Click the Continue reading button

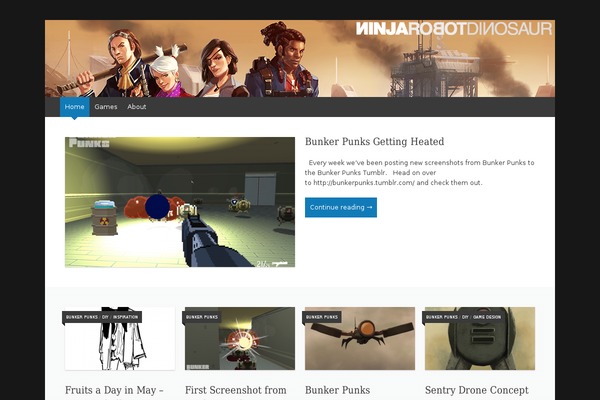(341, 207)
